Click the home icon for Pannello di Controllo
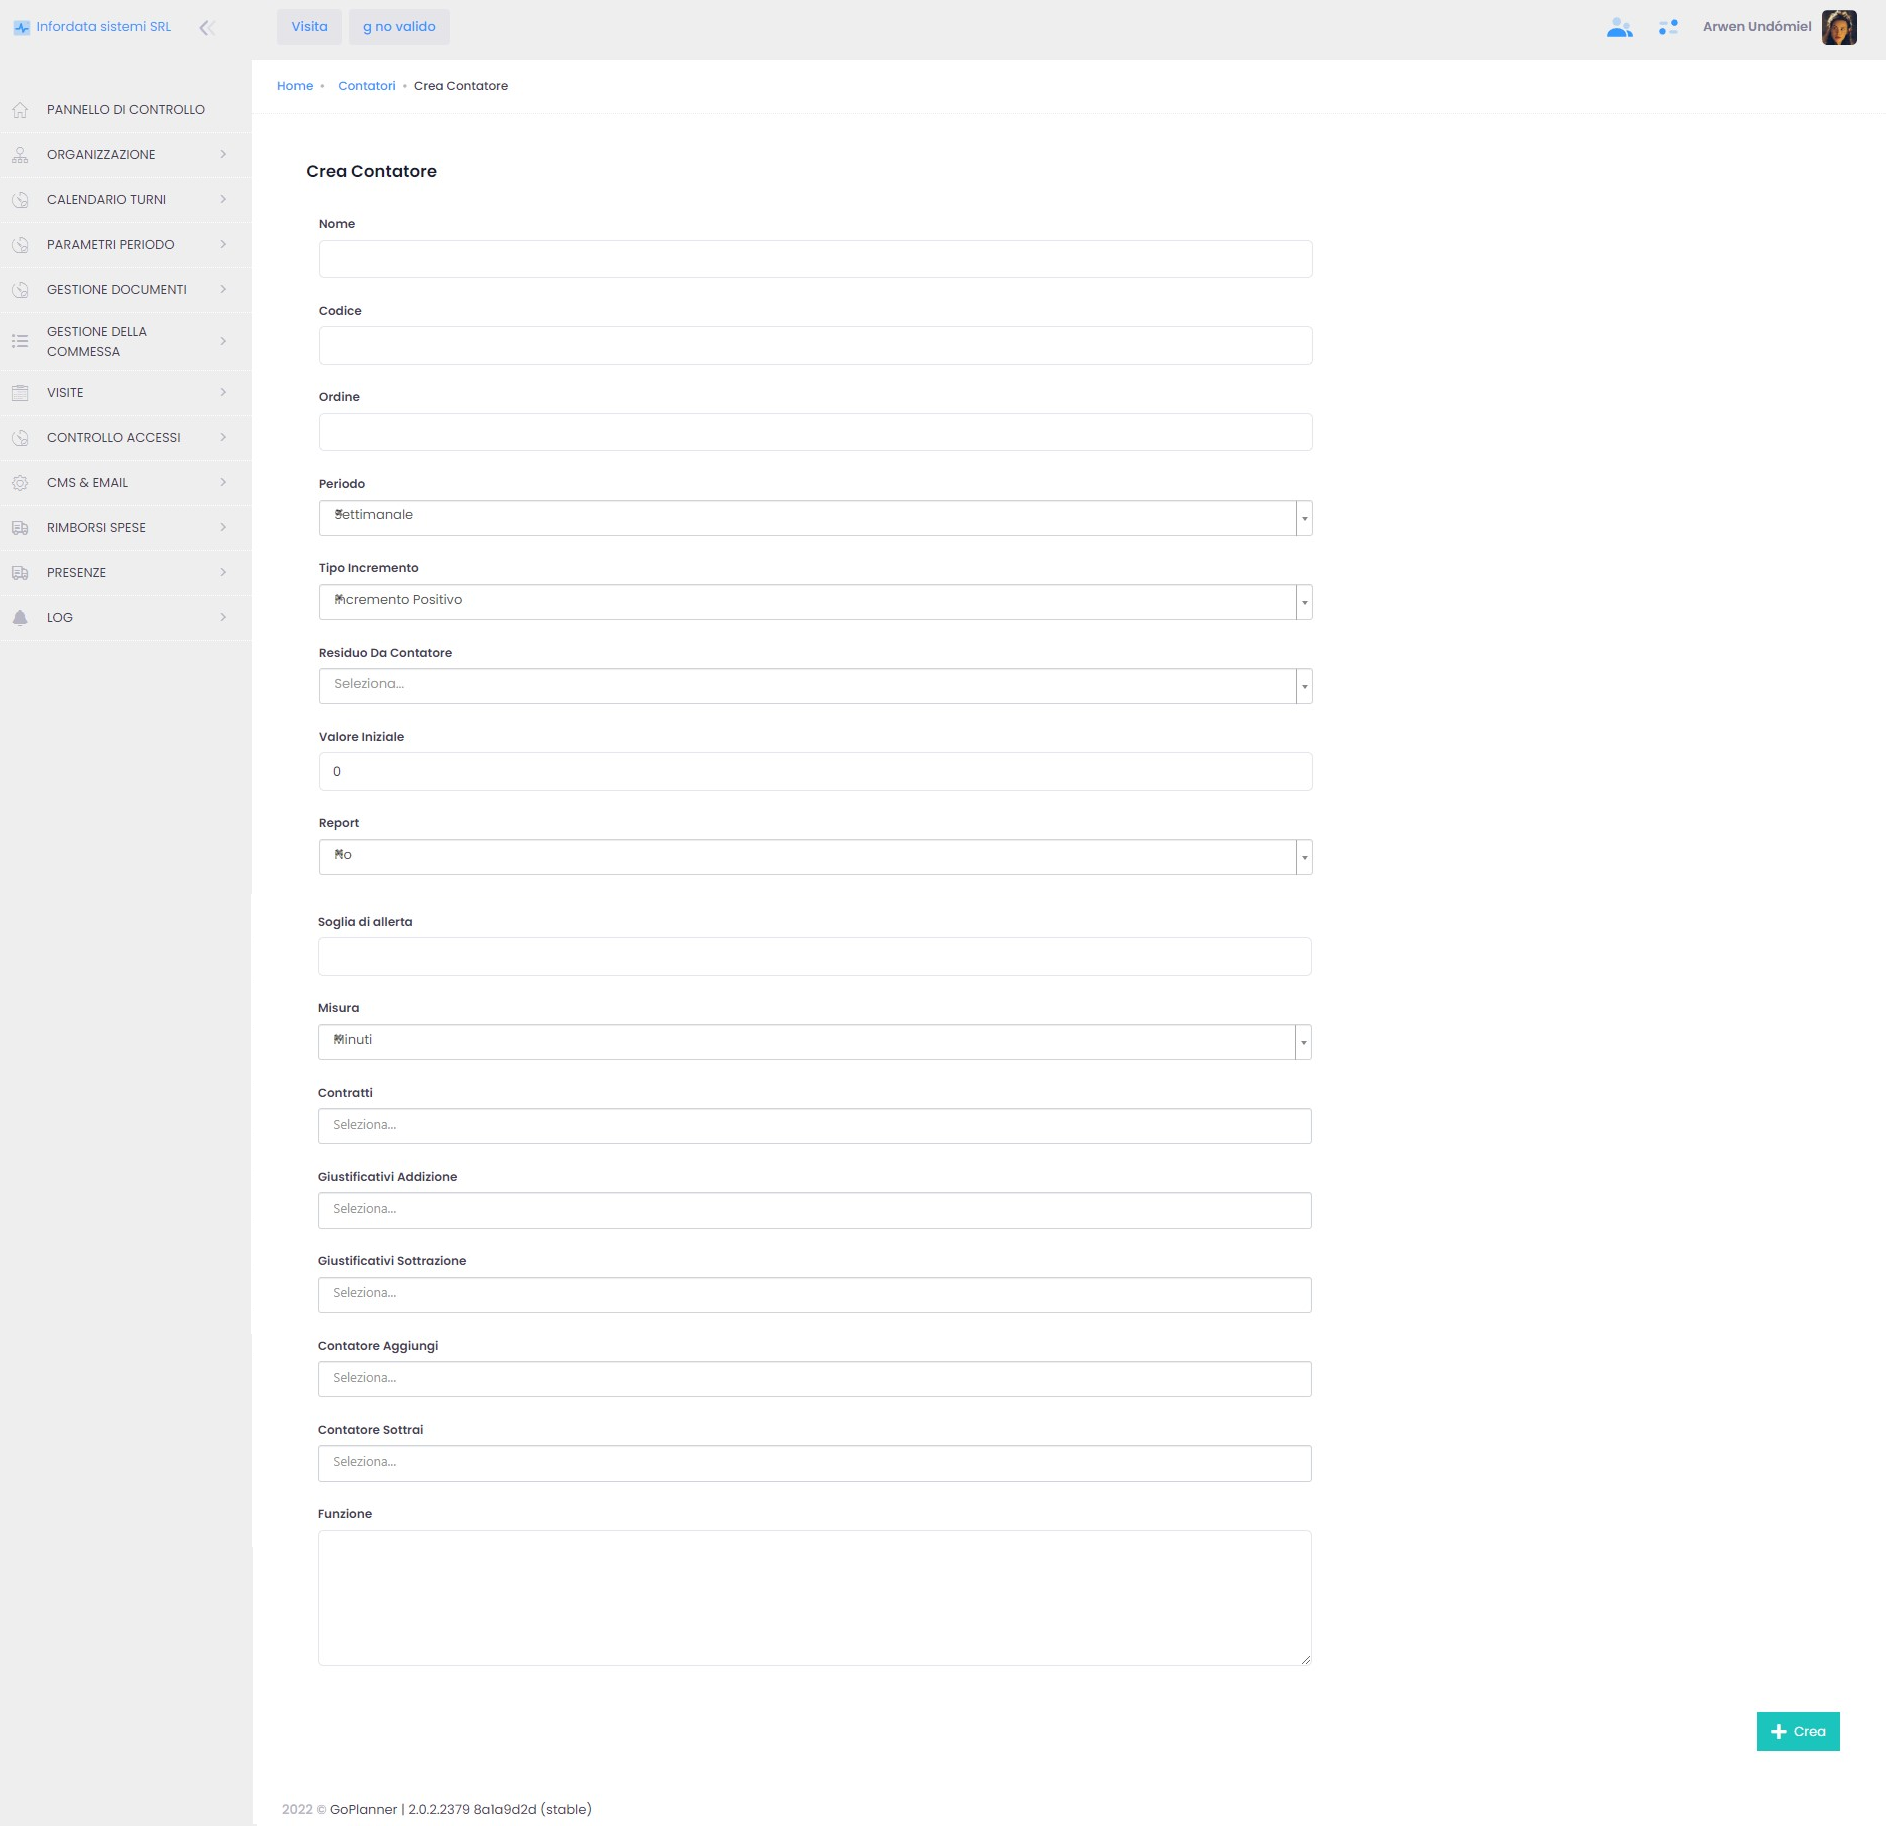1900x1833 pixels. point(20,110)
